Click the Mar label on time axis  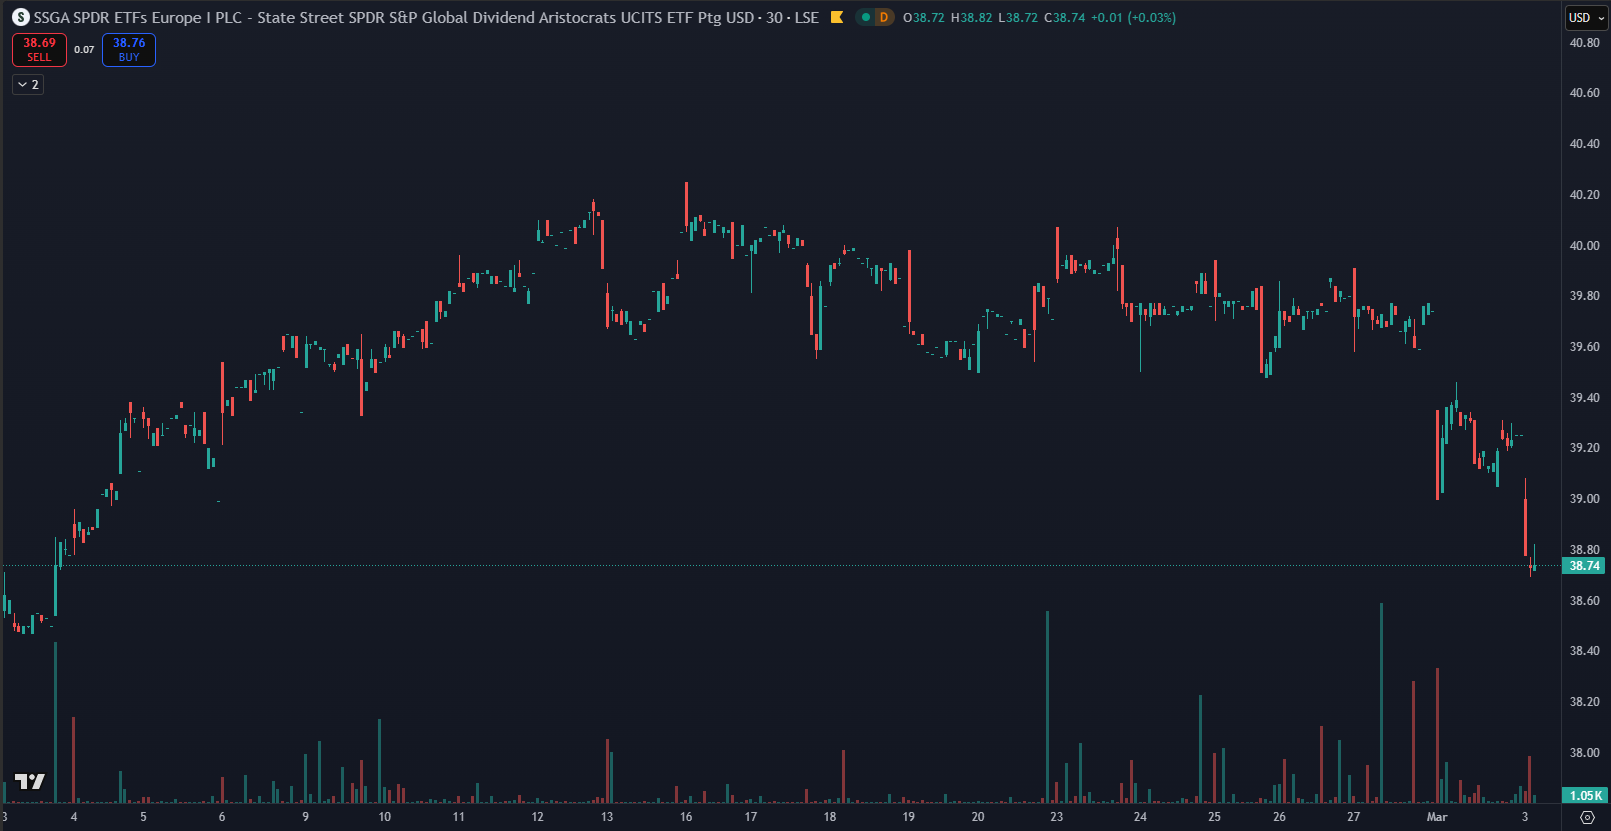tap(1437, 817)
